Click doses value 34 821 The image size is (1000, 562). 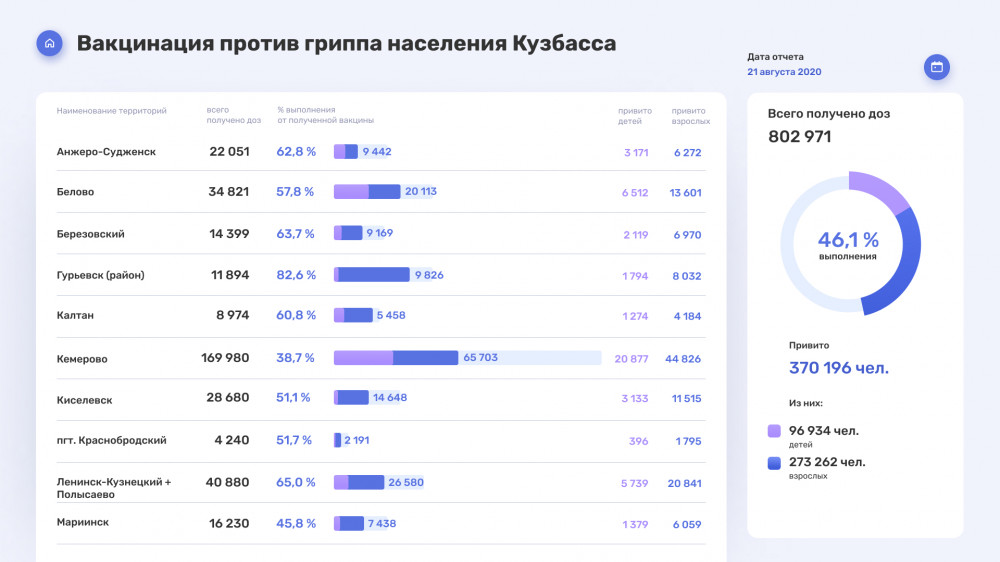click(228, 192)
